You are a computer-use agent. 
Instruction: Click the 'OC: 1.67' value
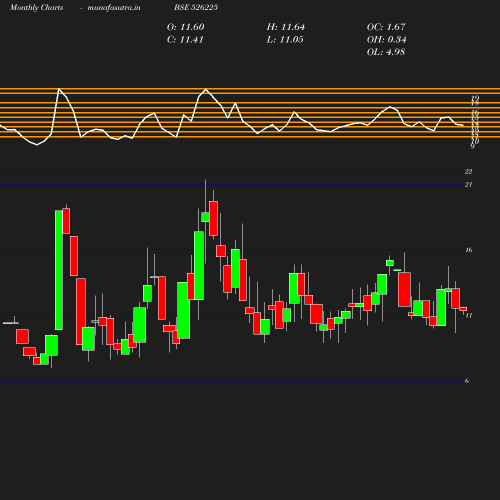coord(386,27)
